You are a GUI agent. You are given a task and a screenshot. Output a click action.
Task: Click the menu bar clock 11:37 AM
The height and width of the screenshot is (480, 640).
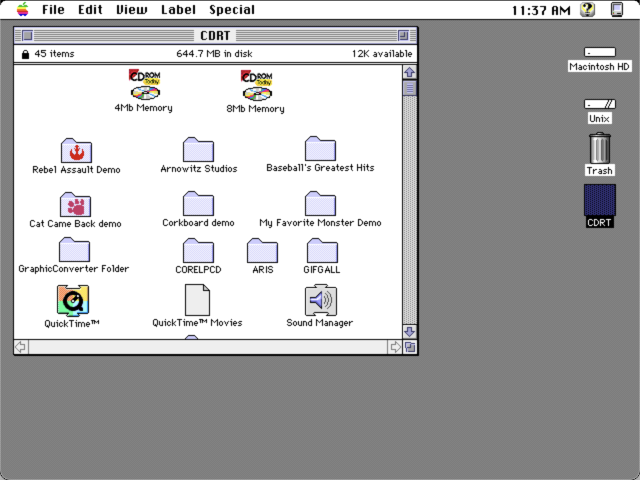[541, 10]
